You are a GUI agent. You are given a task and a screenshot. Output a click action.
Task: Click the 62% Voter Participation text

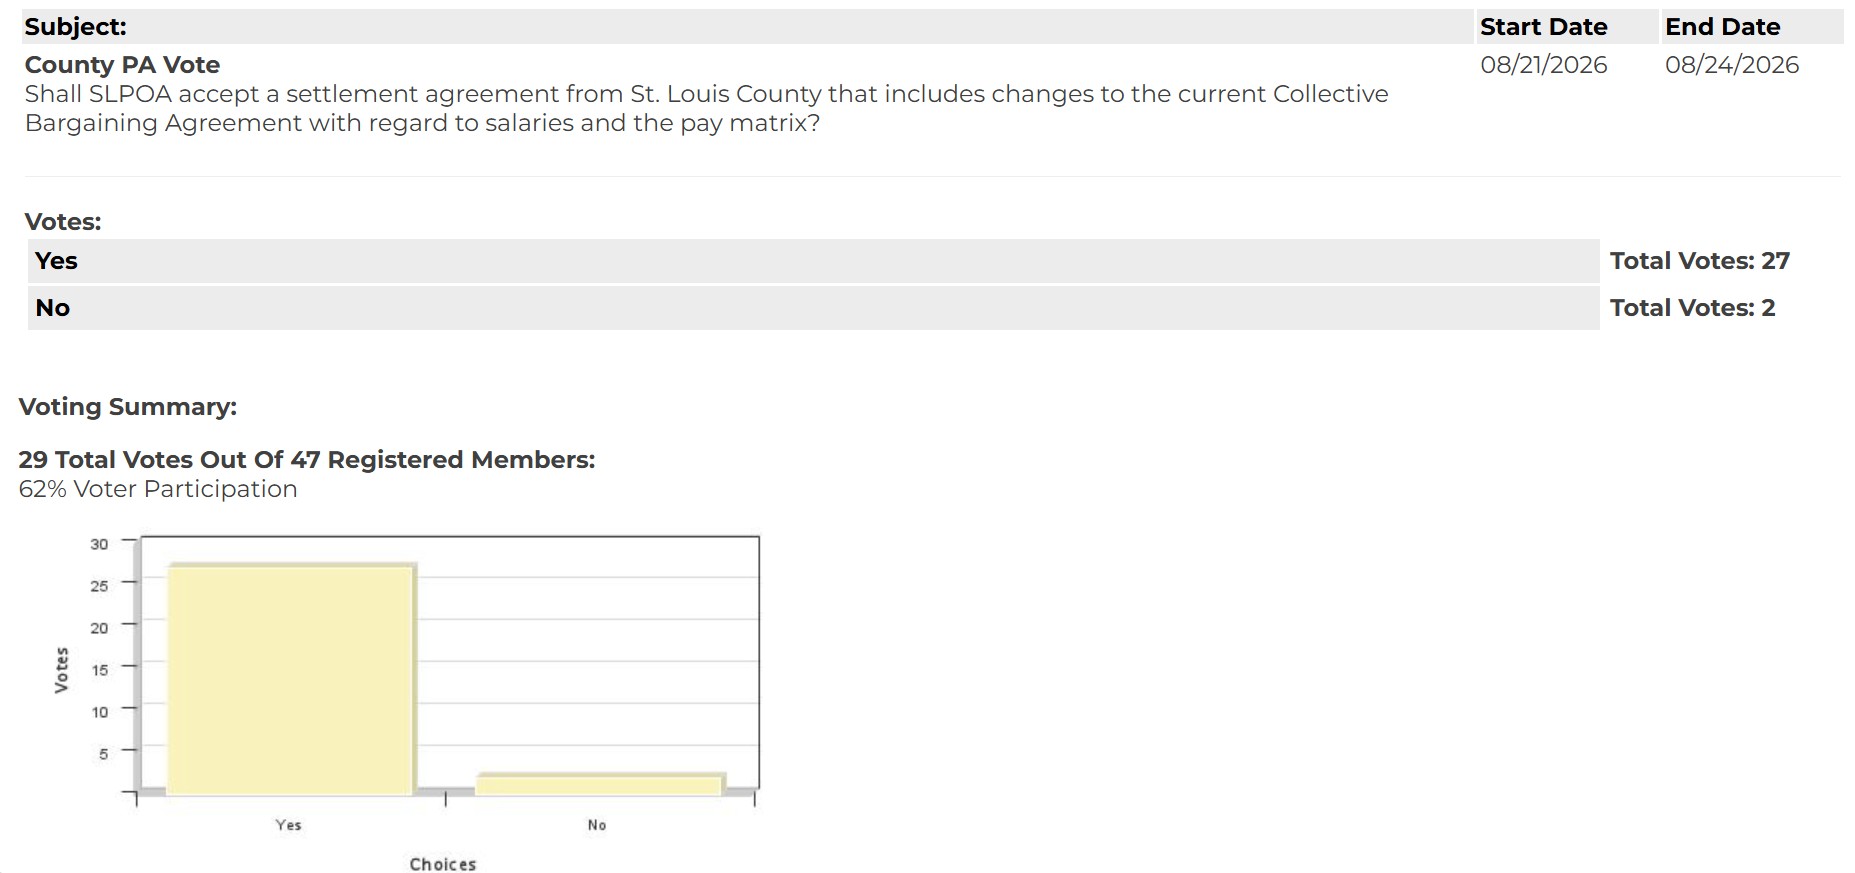click(158, 489)
